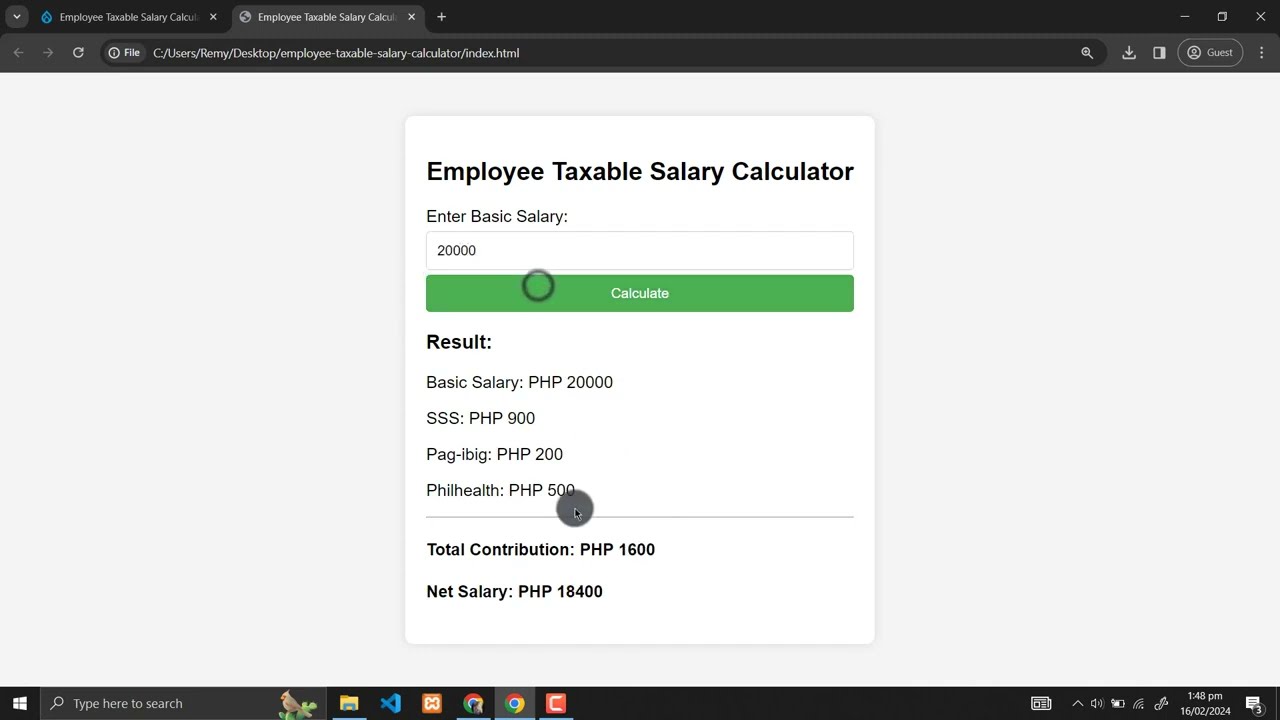Reload the page
1280x720 pixels.
pos(78,53)
